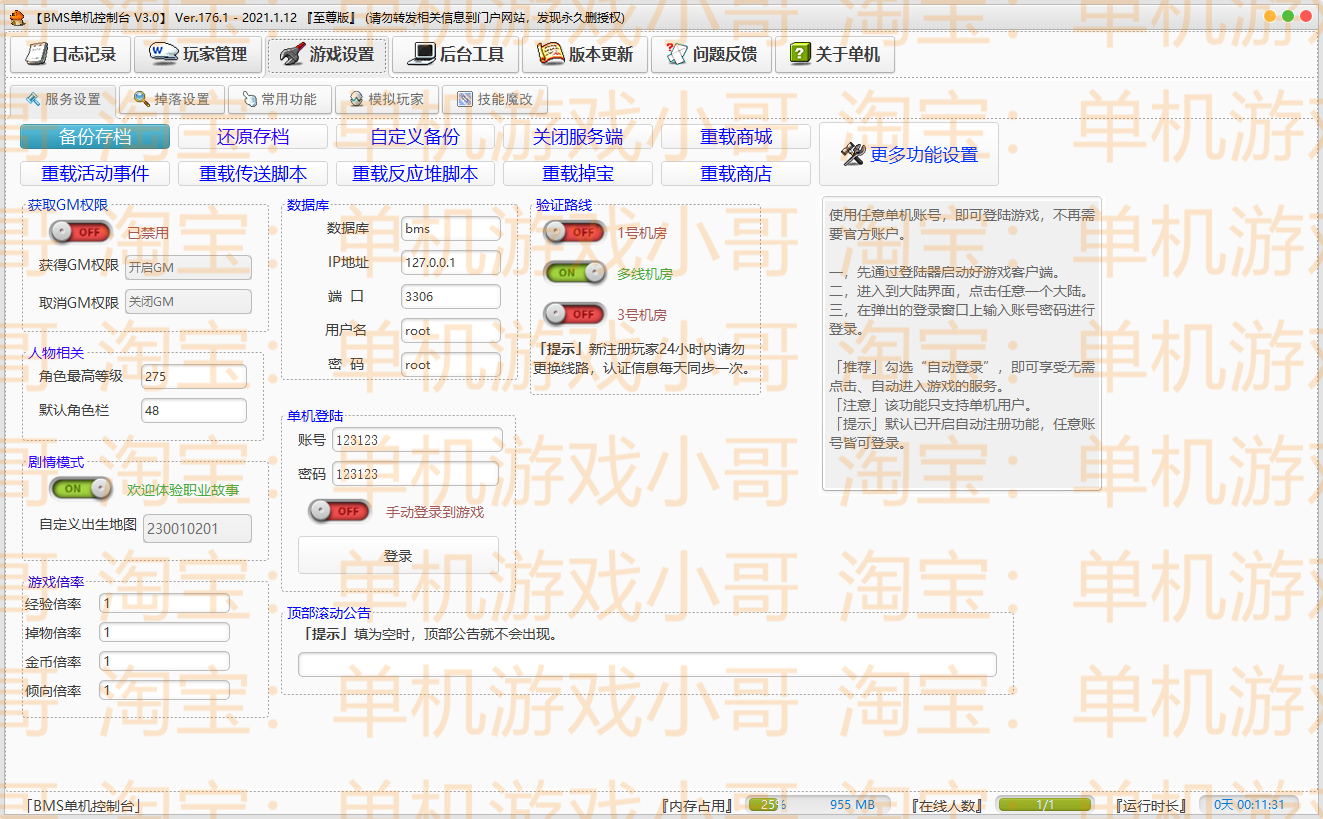The image size is (1323, 819).
Task: Open 版本更新 tab
Action: click(x=585, y=55)
